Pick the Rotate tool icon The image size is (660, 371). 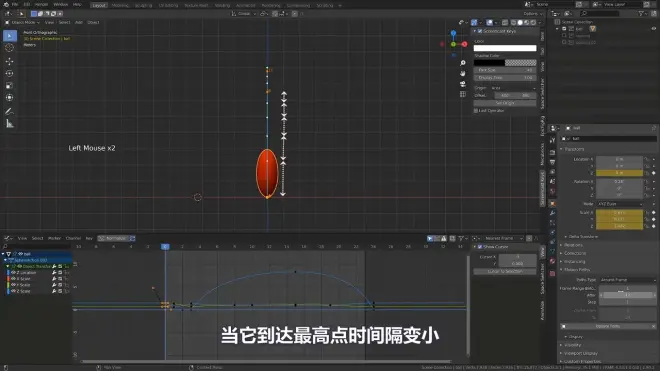[9, 74]
